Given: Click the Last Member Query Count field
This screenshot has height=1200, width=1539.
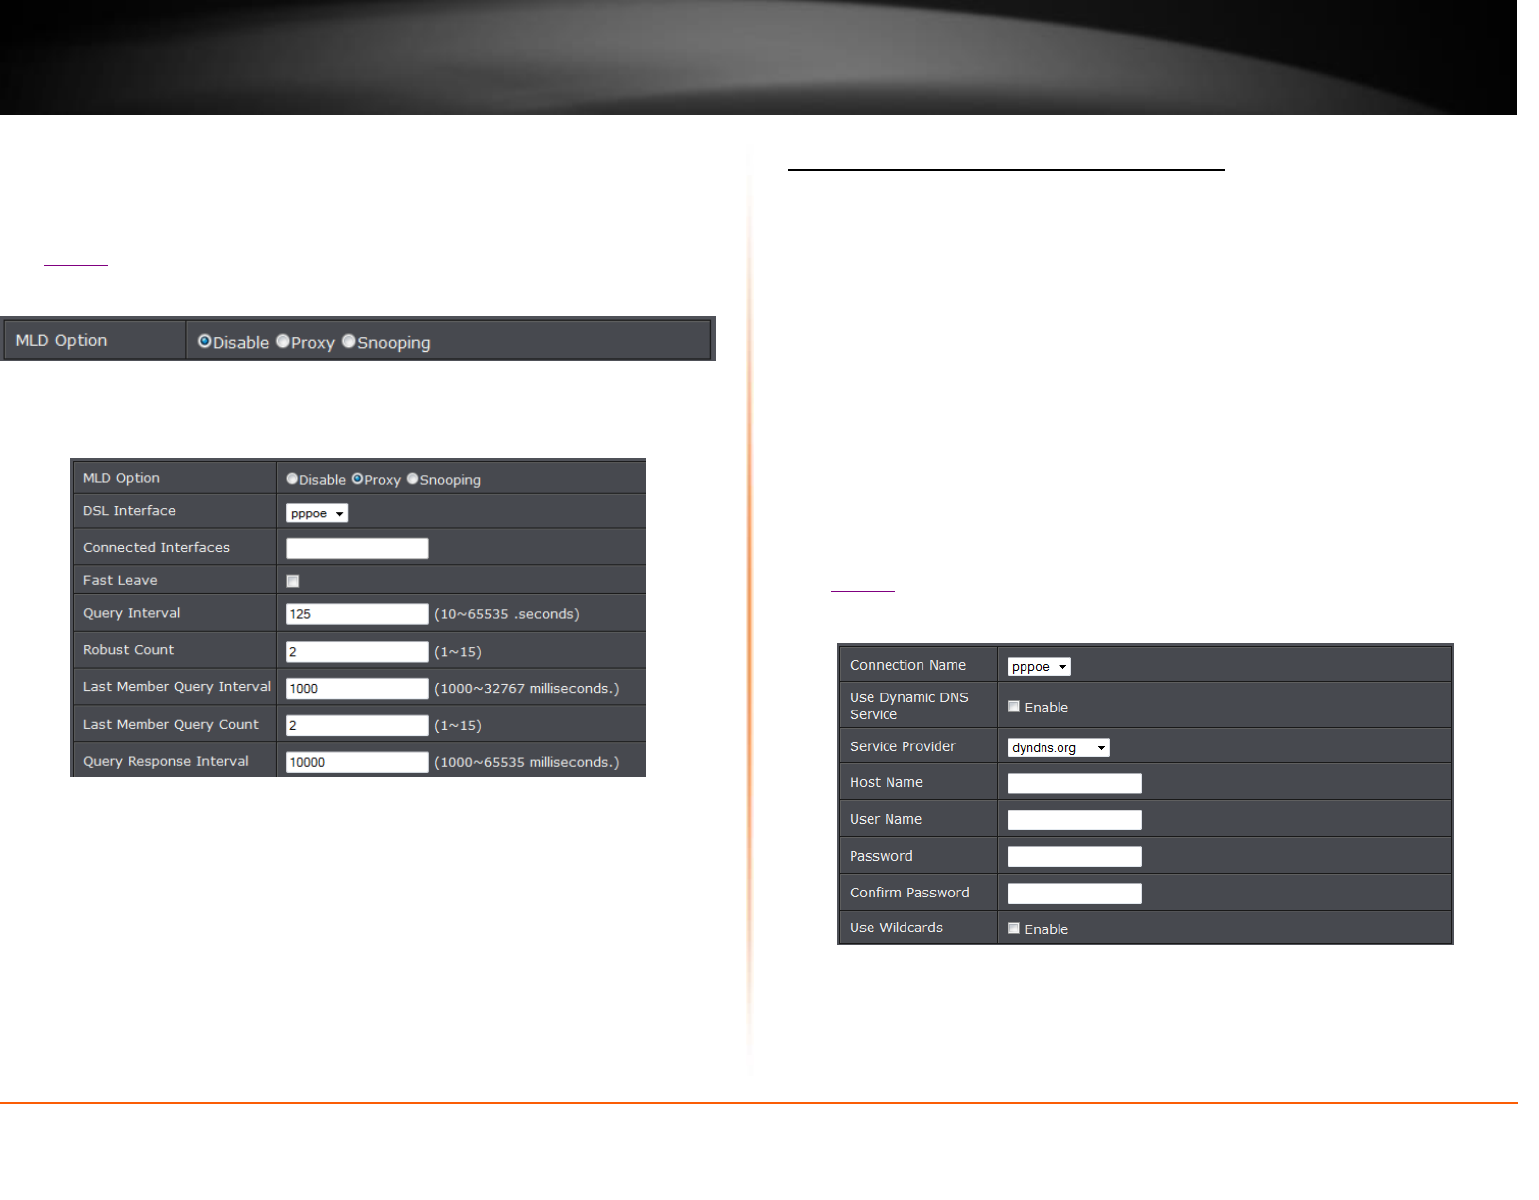Looking at the screenshot, I should tap(357, 726).
